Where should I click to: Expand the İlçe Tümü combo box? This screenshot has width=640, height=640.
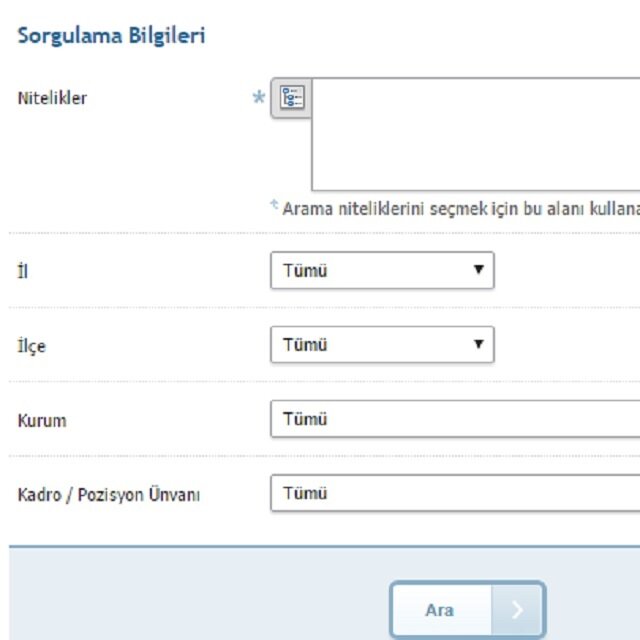[x=382, y=344]
